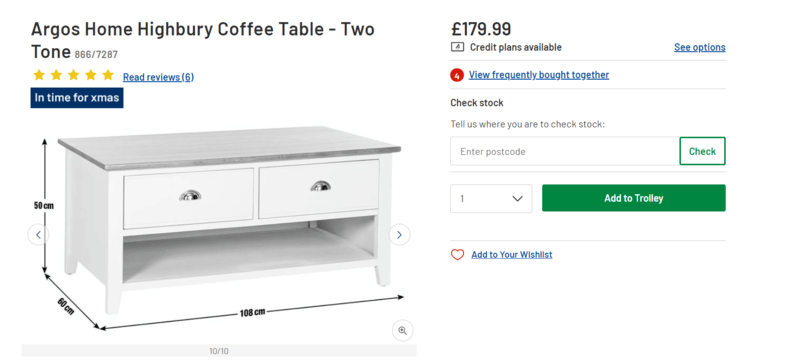Open the quantity dropdown

coord(491,198)
